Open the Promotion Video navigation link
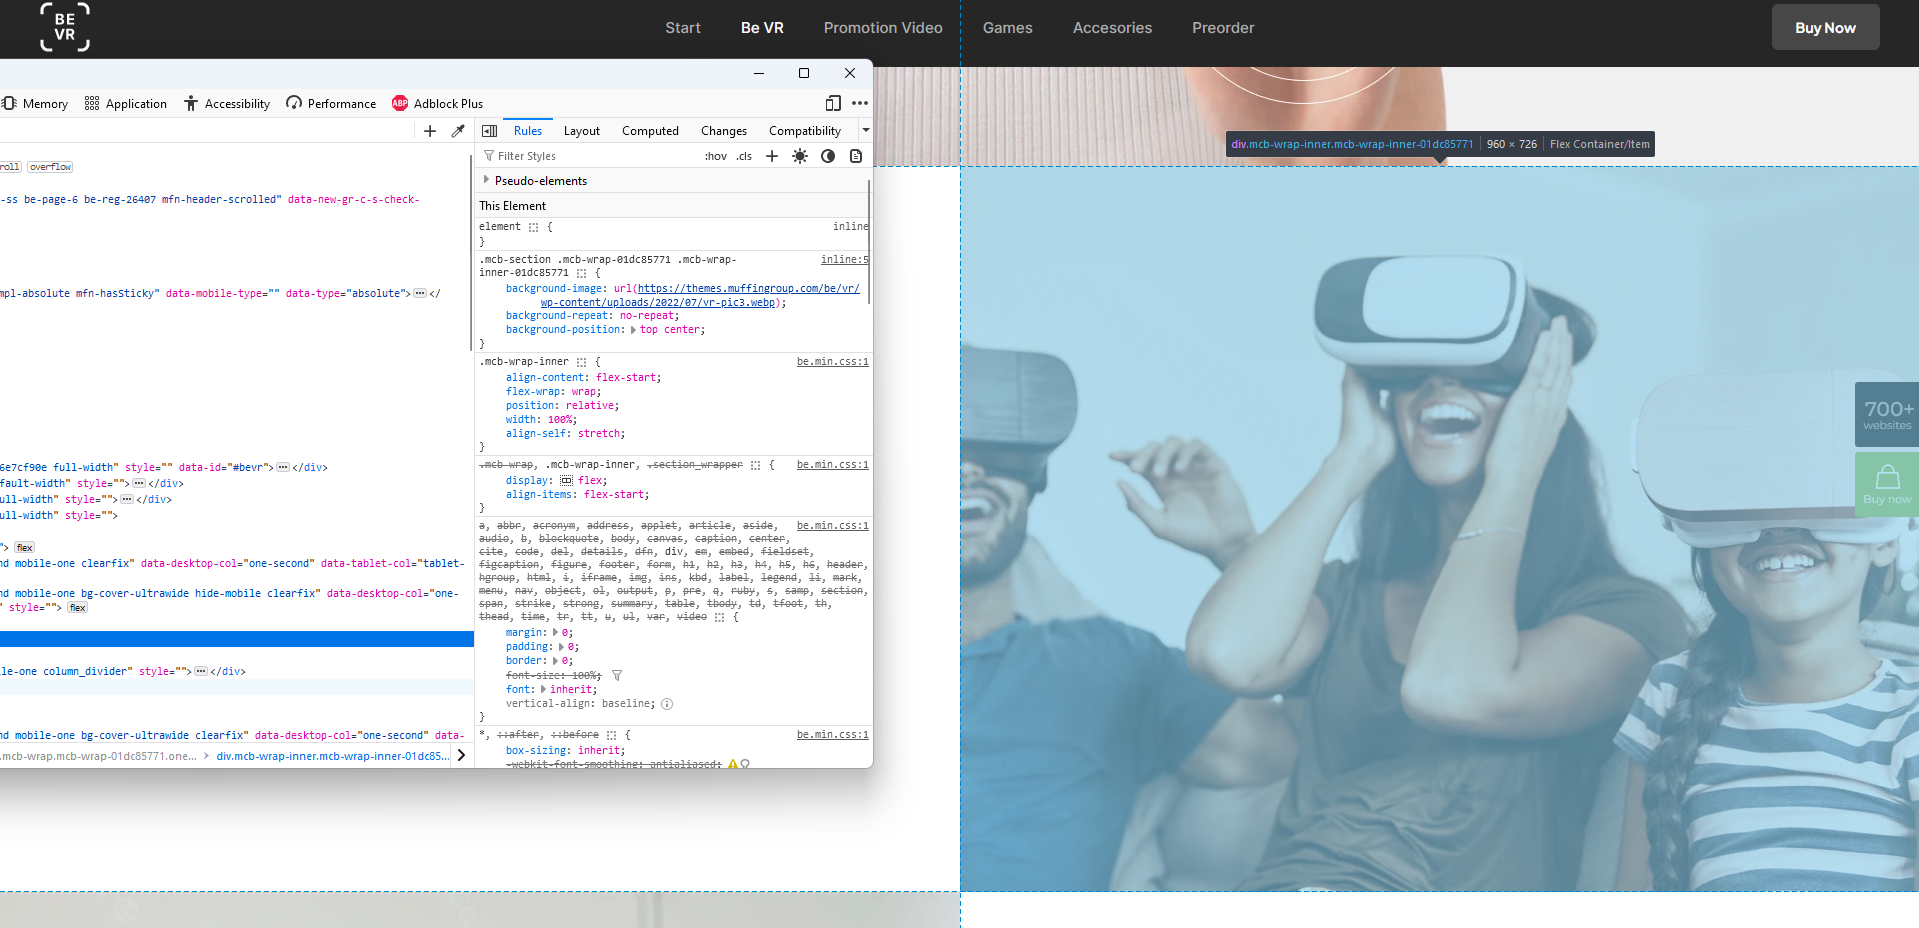 pos(883,28)
